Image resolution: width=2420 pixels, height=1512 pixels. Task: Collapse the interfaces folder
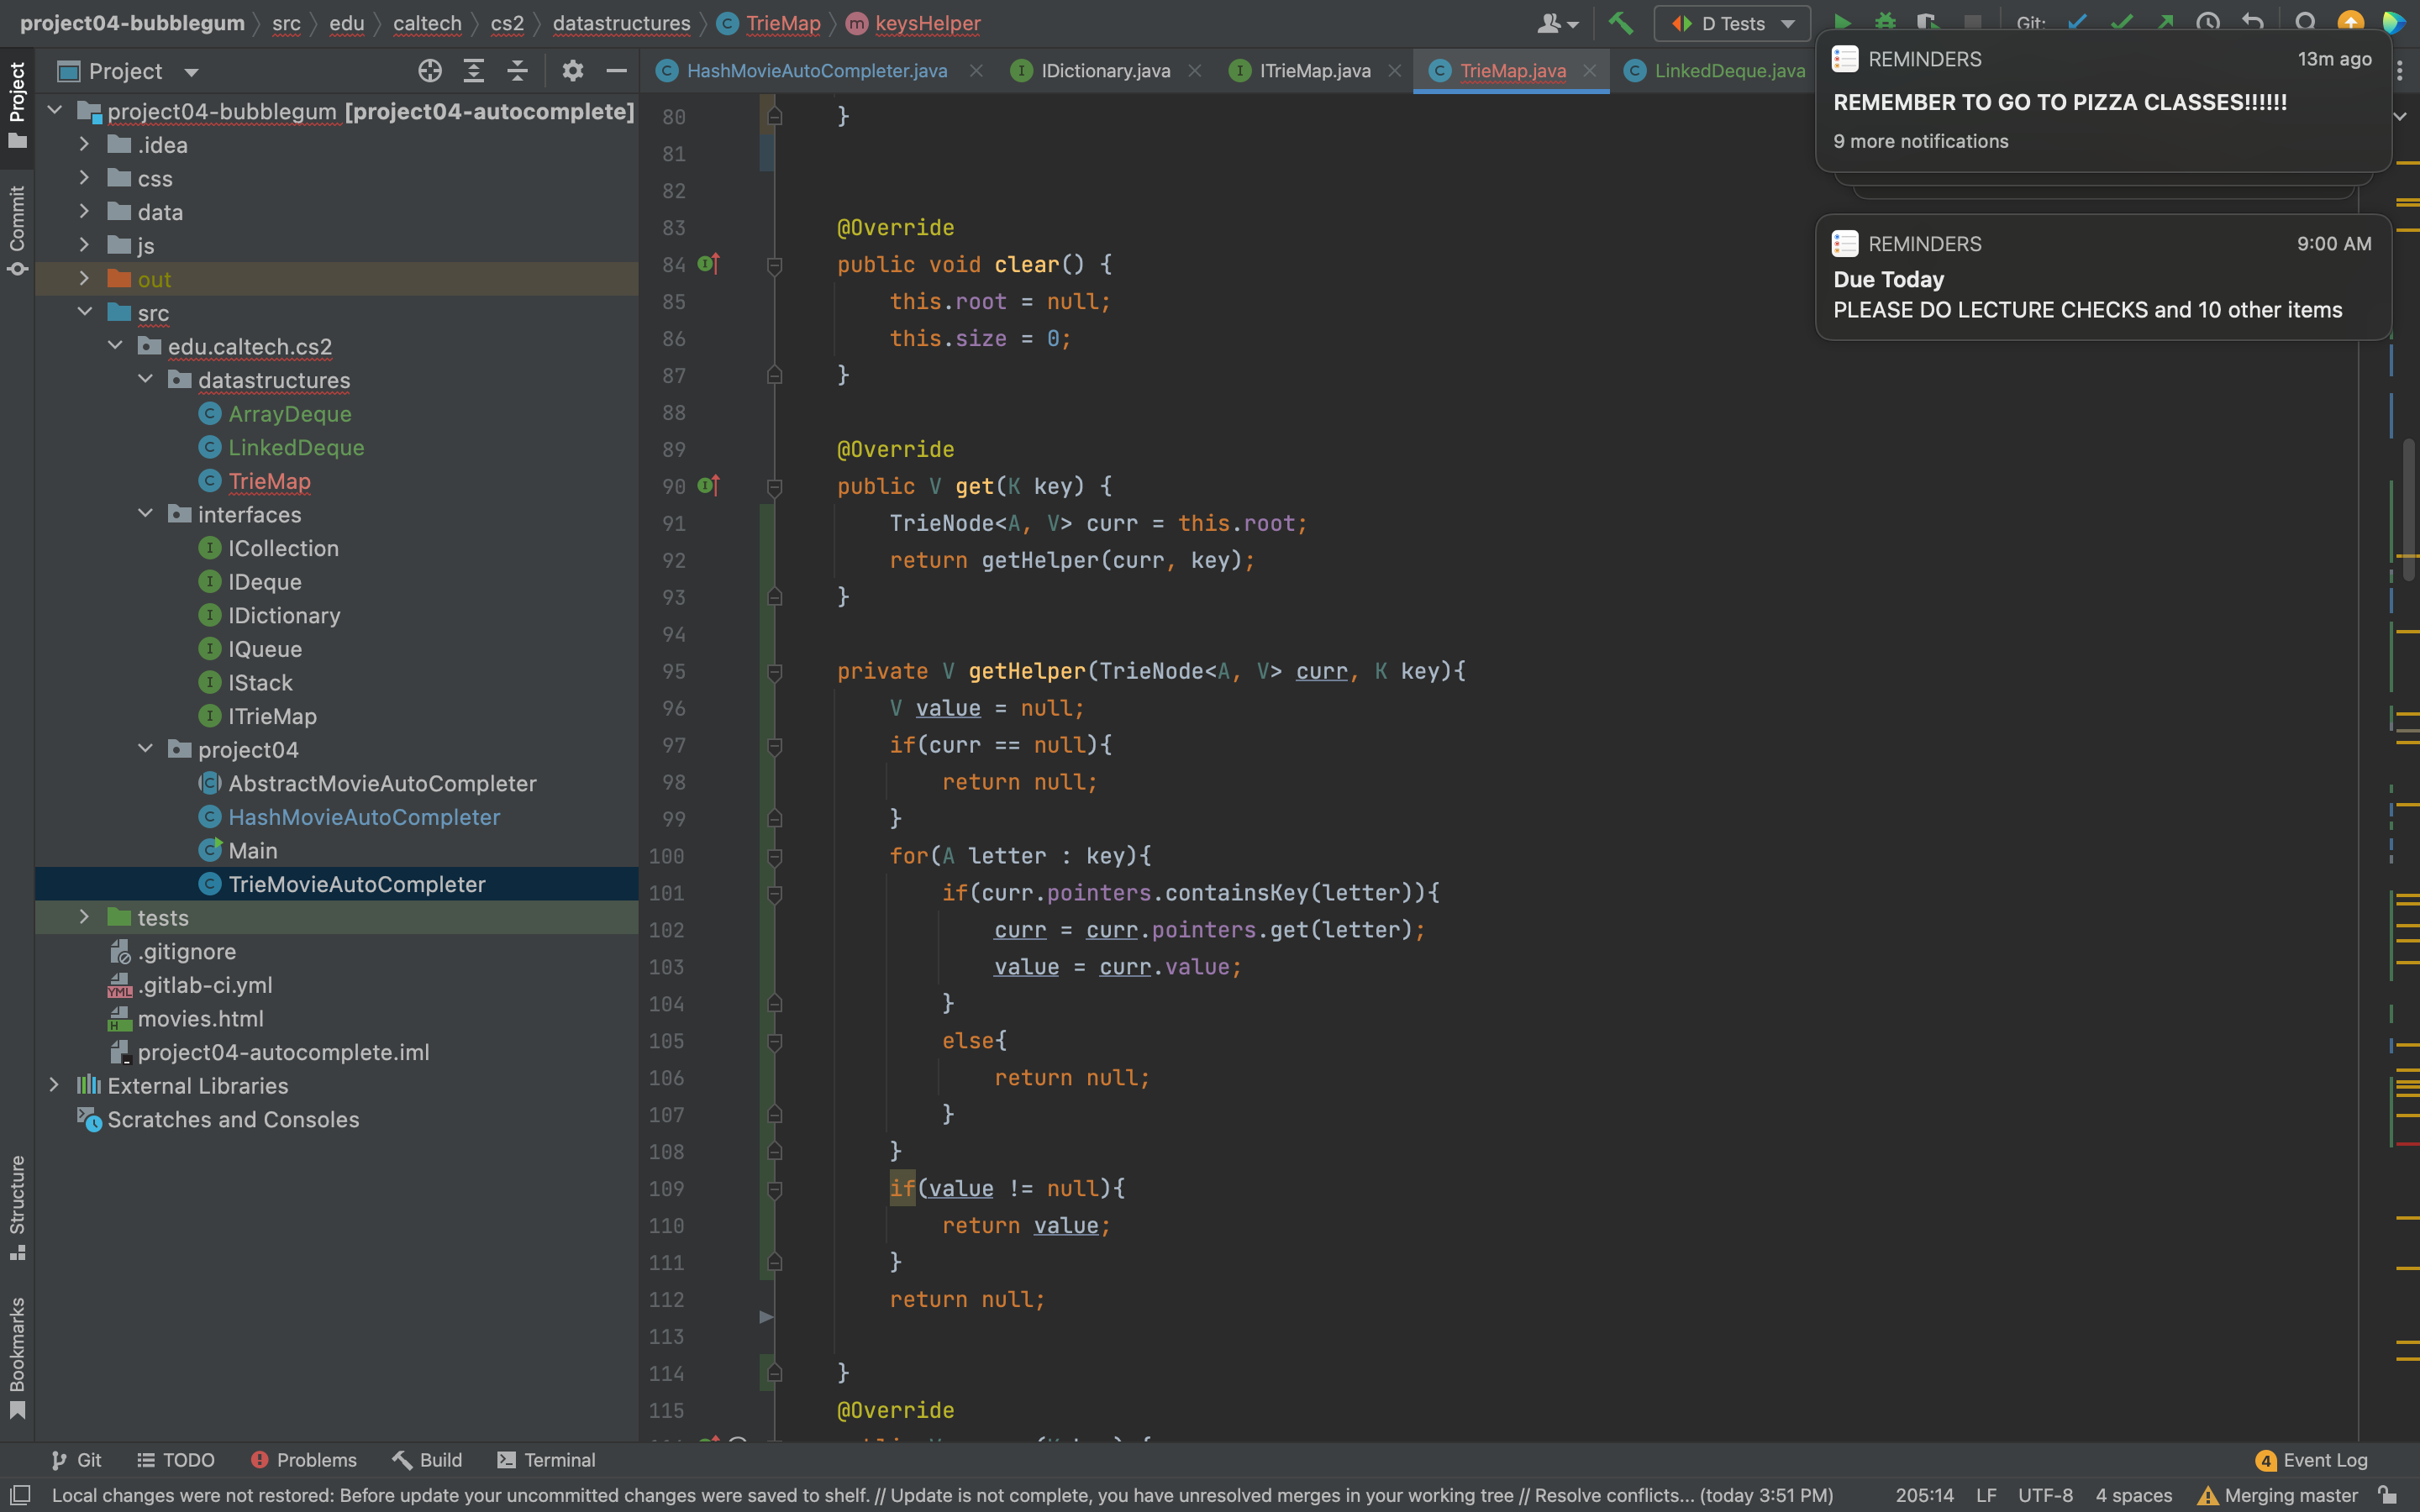145,514
